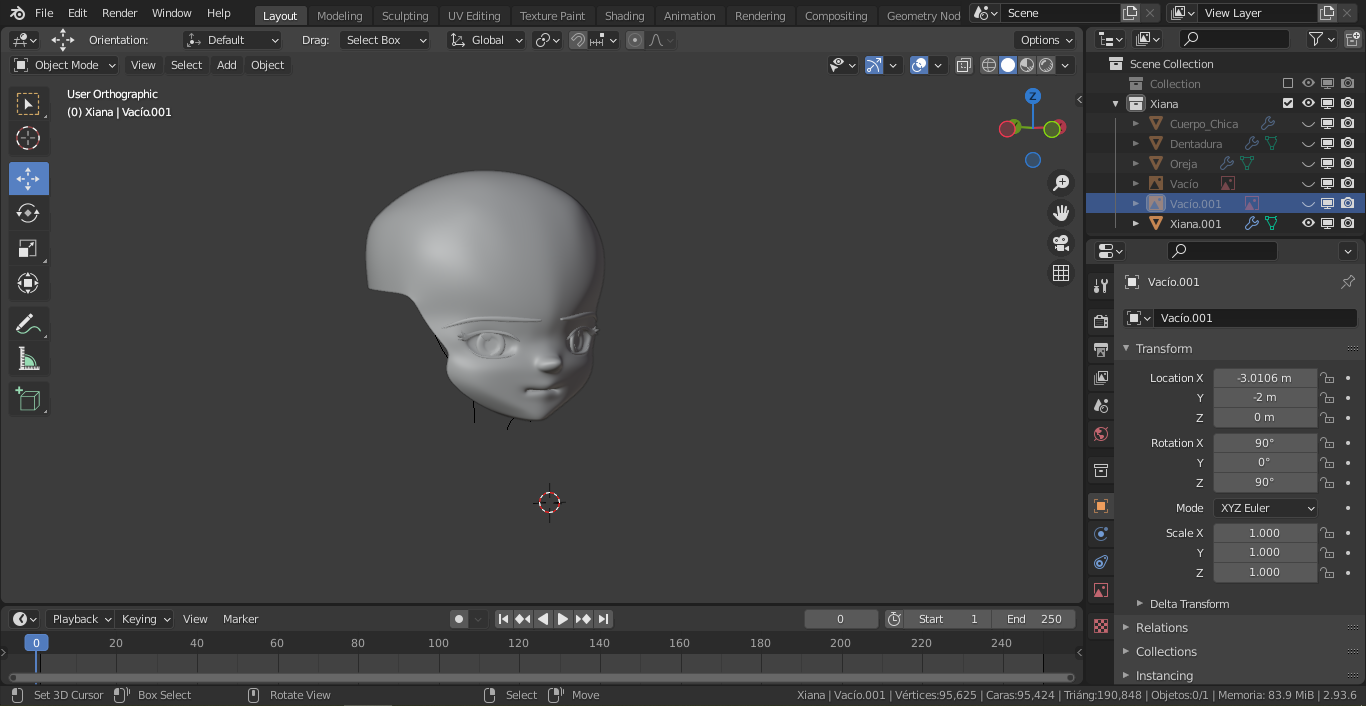Screen dimensions: 1366x706
Task: Click the Options button in header
Action: coord(1046,40)
